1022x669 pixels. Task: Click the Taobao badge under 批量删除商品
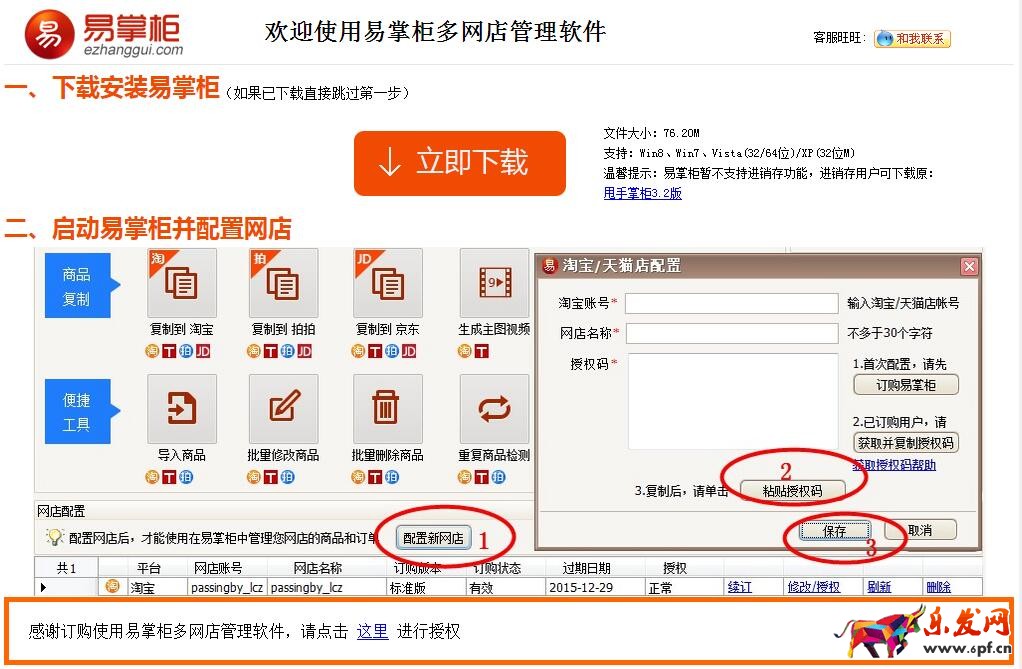(358, 477)
